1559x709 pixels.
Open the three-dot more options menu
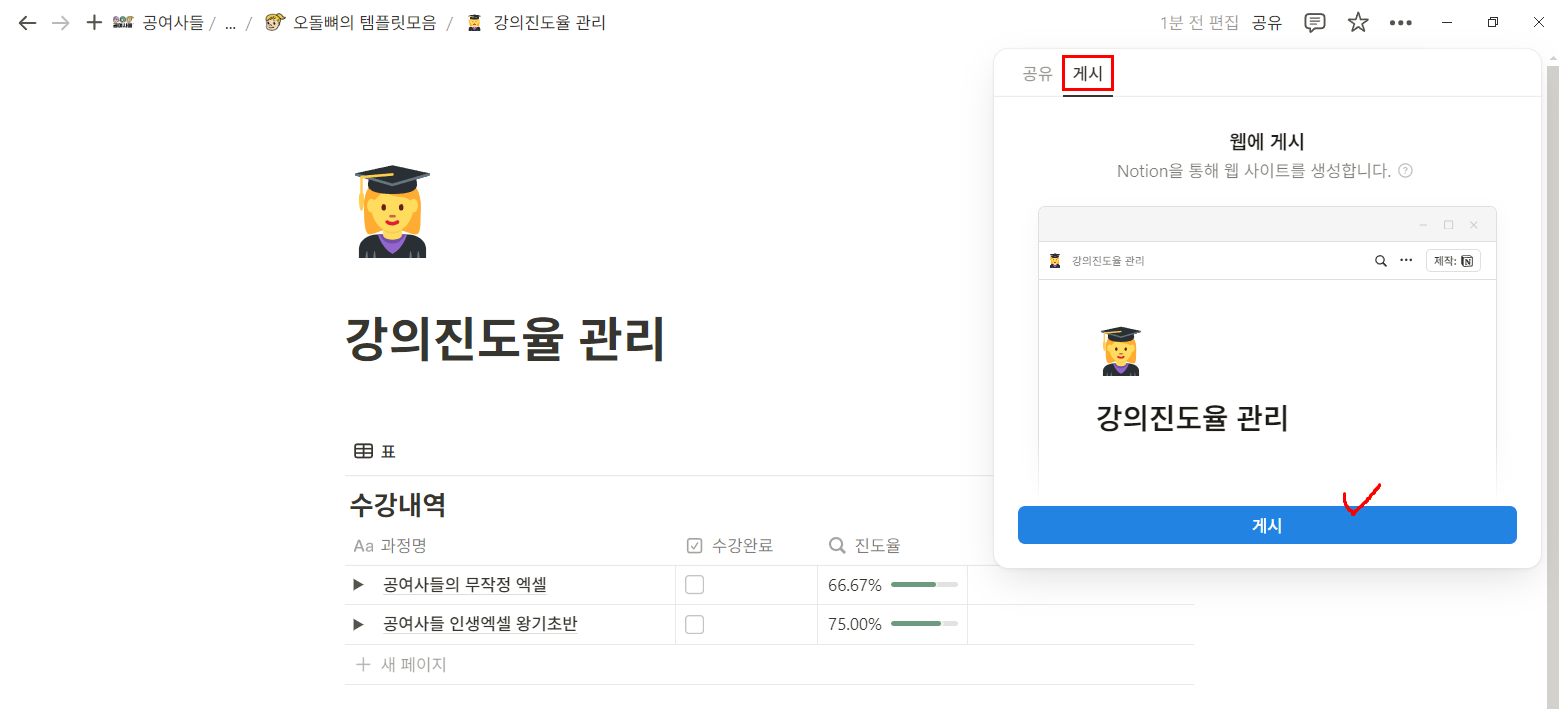(1400, 23)
